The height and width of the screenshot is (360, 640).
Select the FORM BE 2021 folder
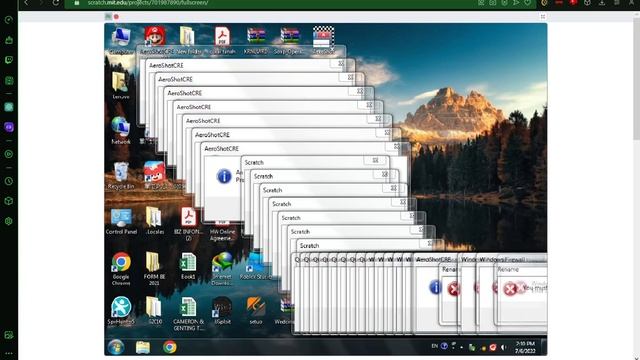154,269
